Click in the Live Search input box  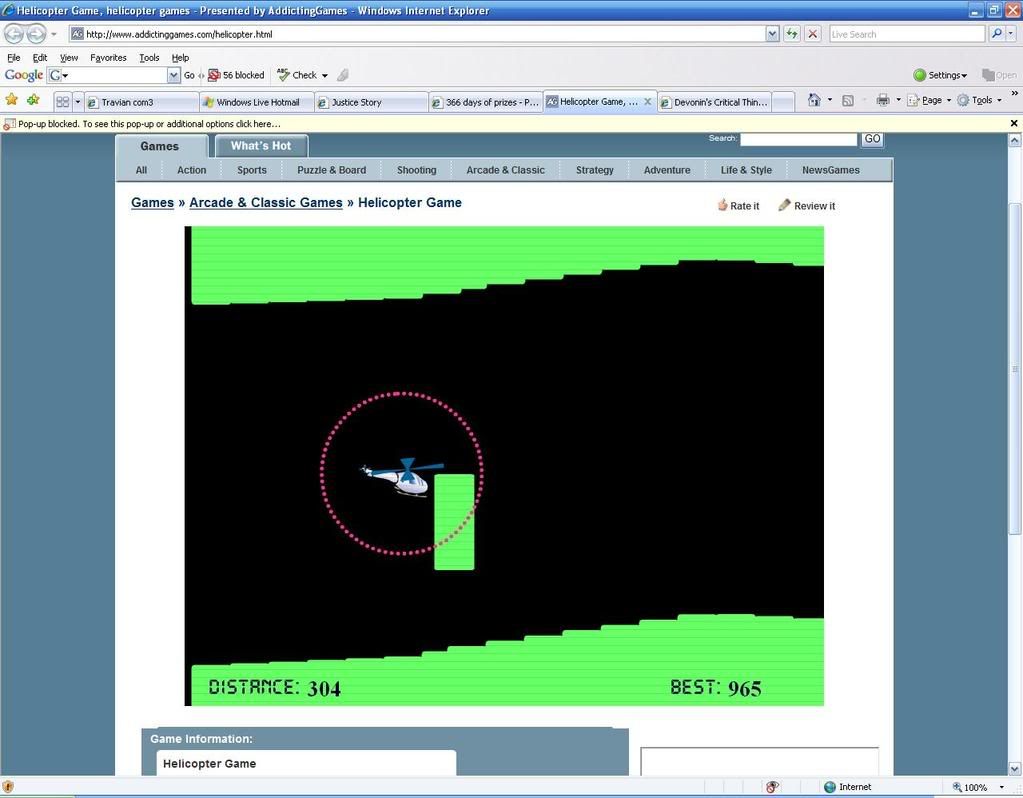[905, 34]
